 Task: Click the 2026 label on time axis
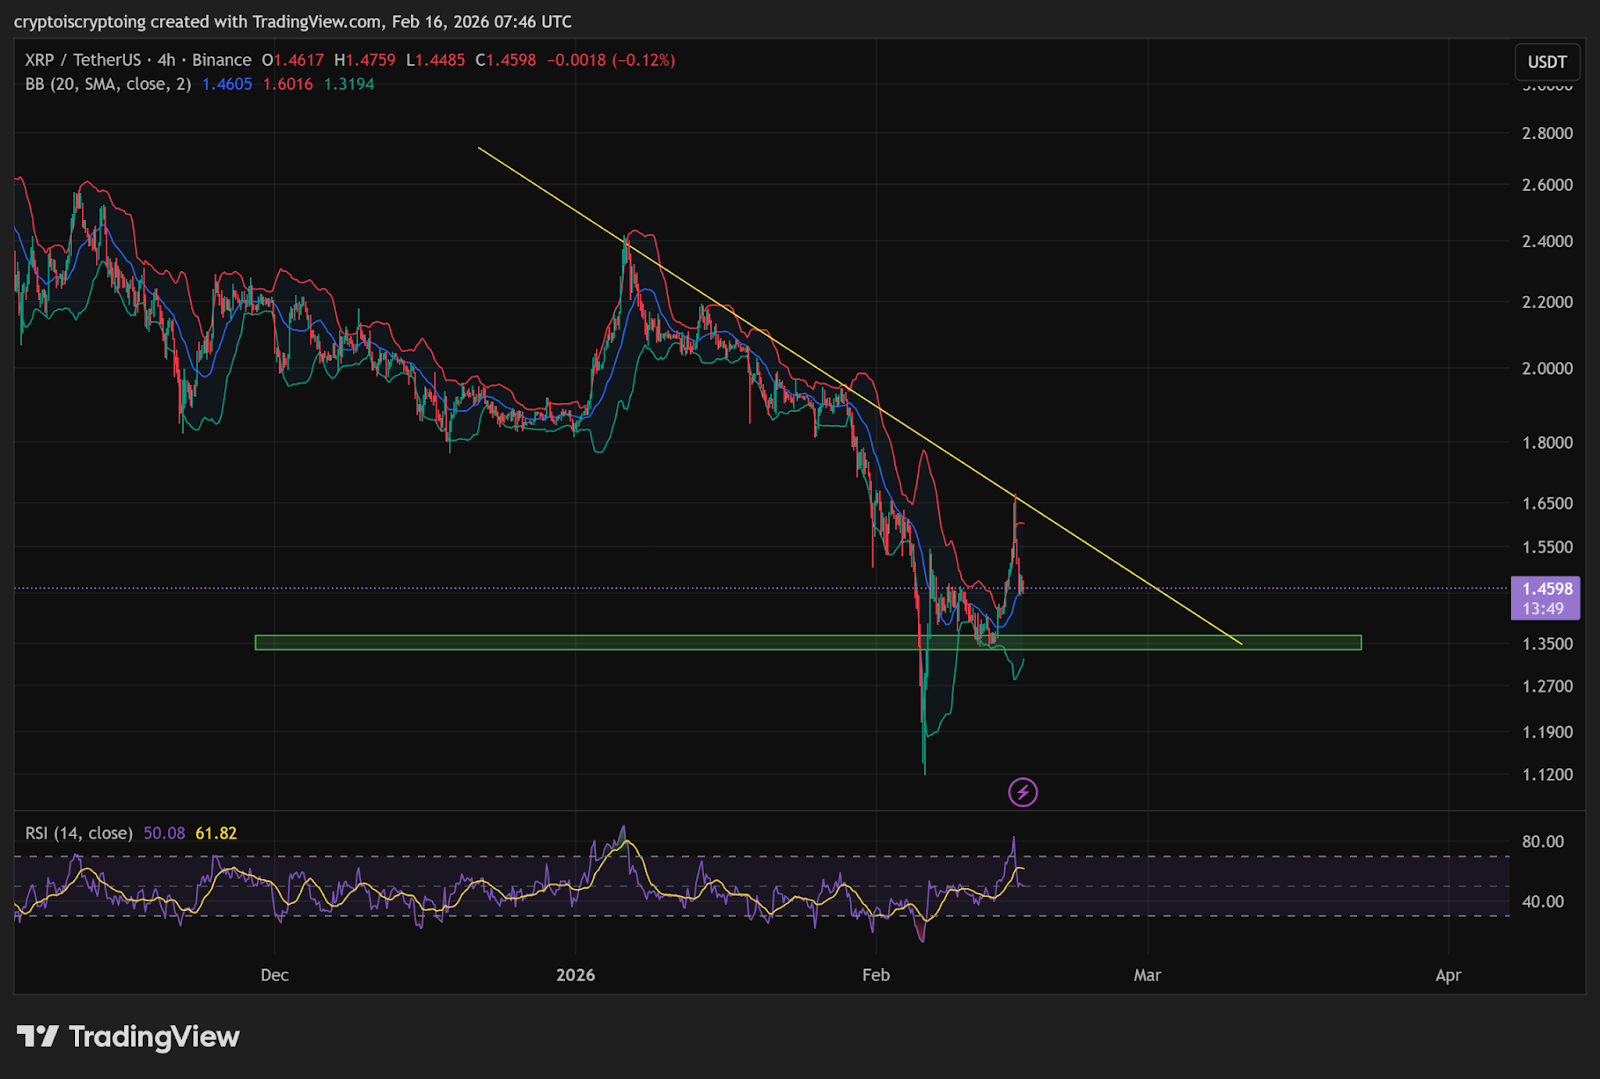pyautogui.click(x=575, y=975)
